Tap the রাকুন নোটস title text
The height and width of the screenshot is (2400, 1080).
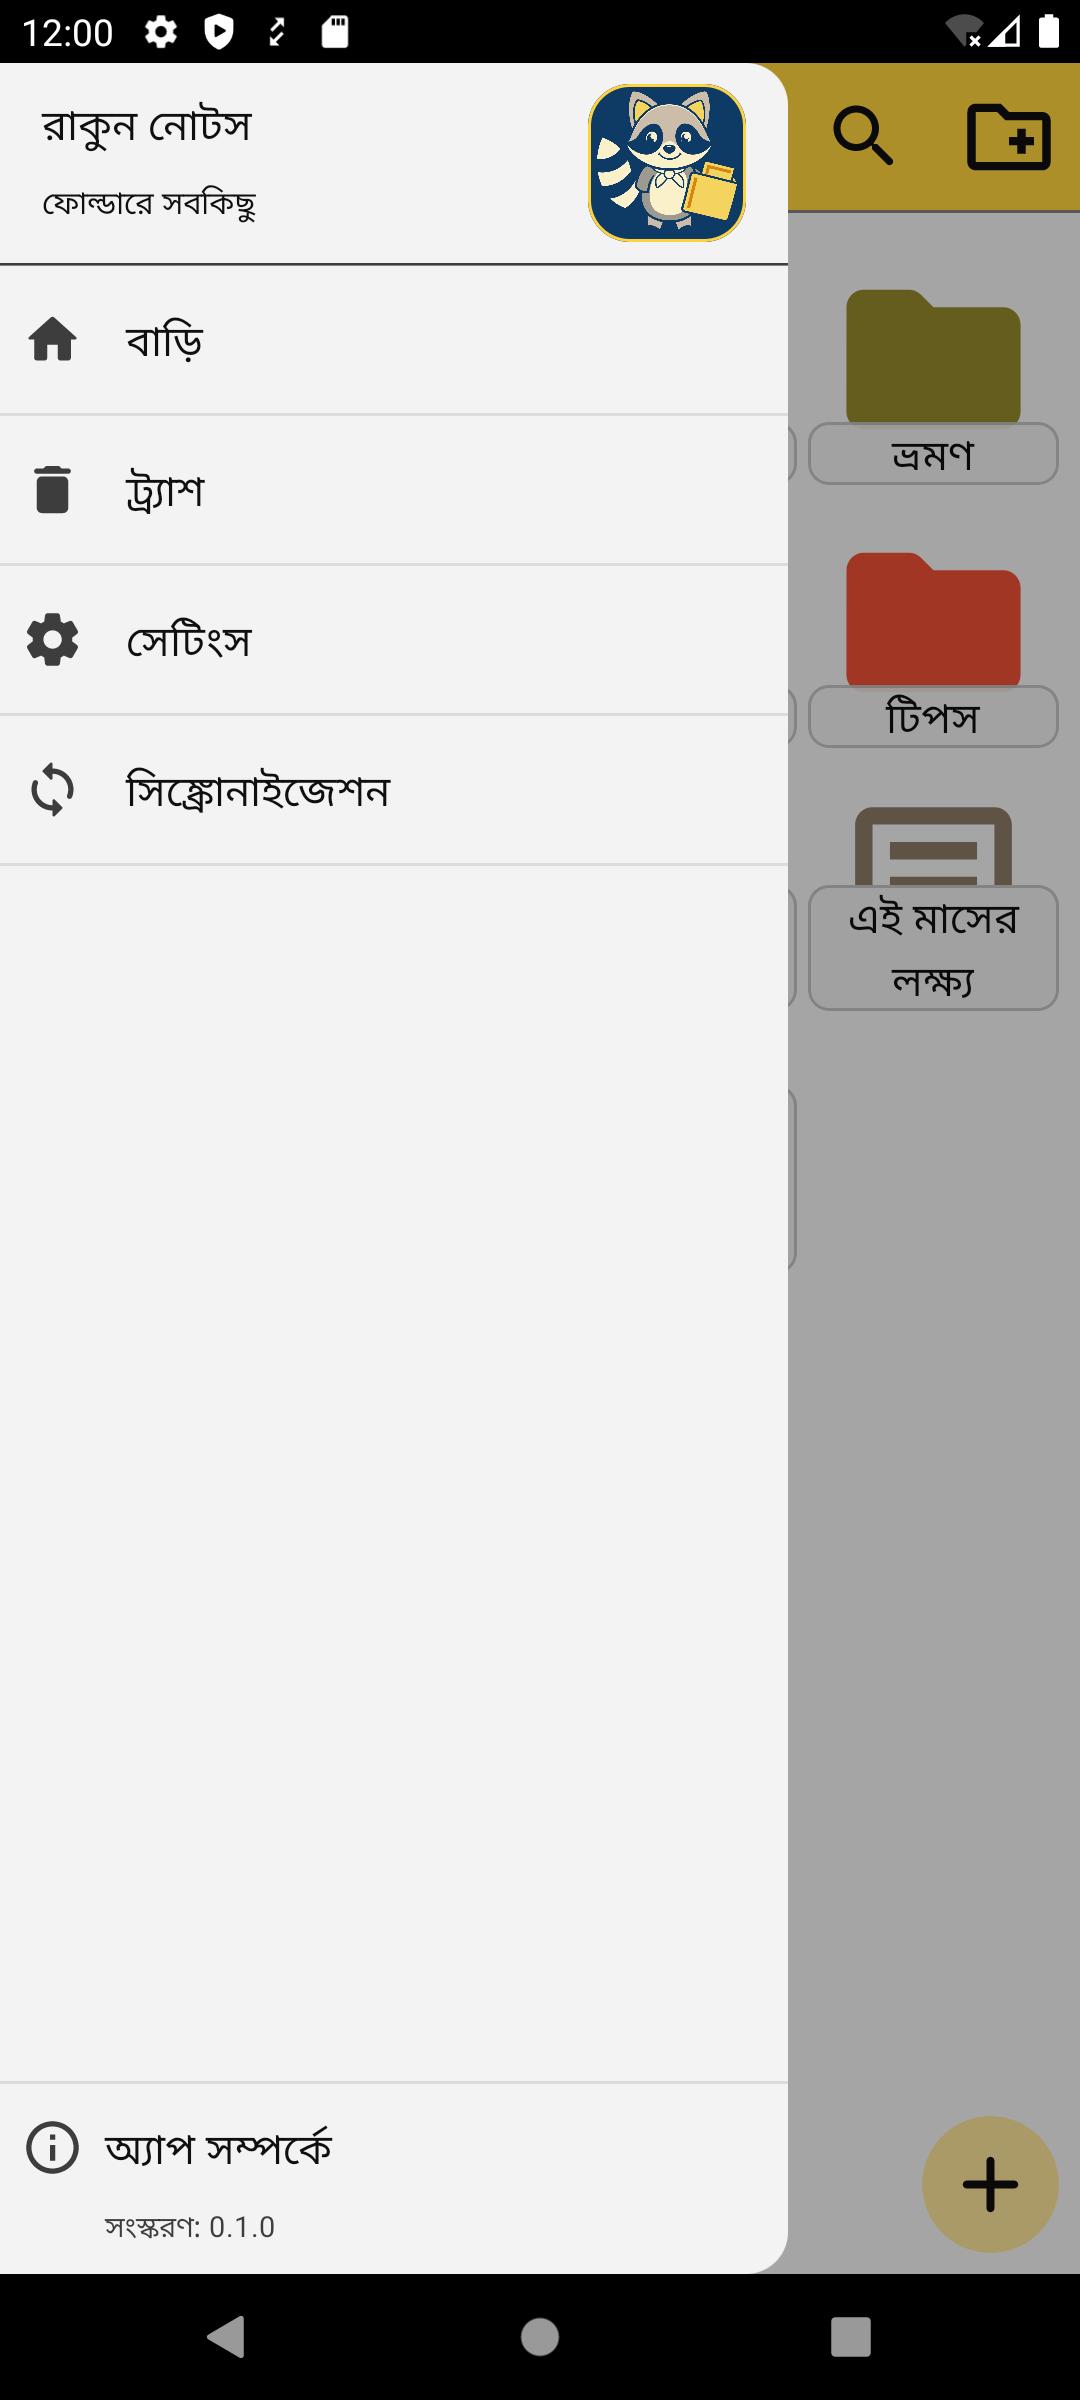(146, 127)
